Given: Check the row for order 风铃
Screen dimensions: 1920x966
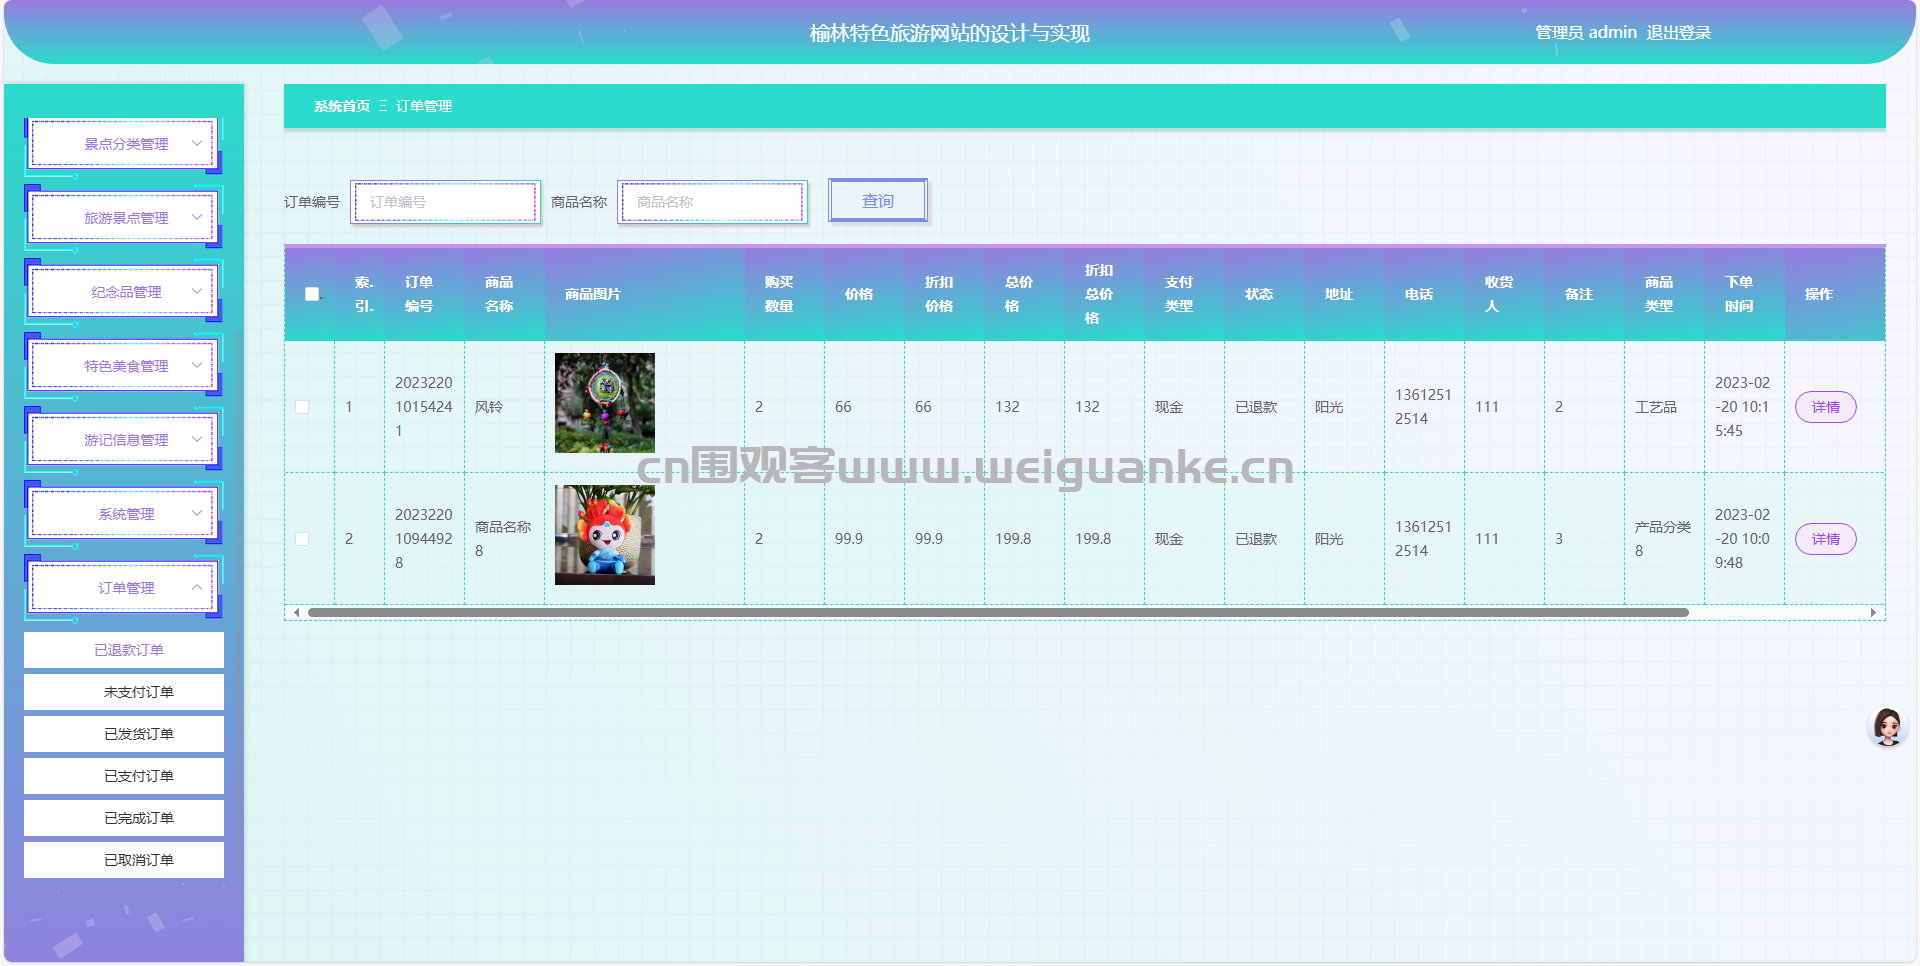Looking at the screenshot, I should [302, 407].
